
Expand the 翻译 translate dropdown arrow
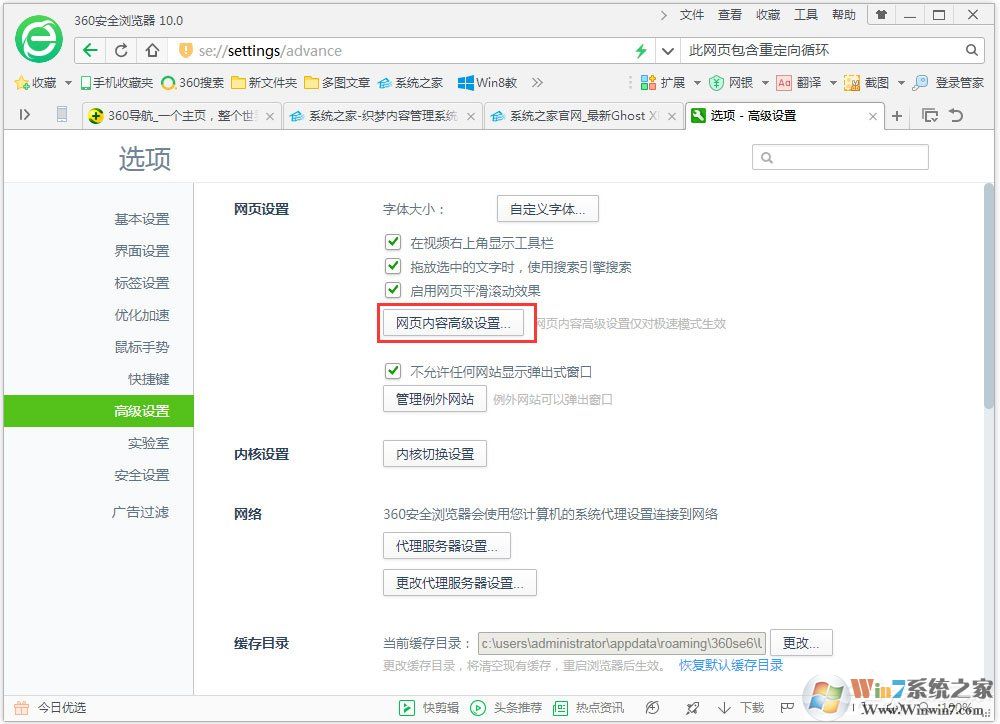pos(833,82)
